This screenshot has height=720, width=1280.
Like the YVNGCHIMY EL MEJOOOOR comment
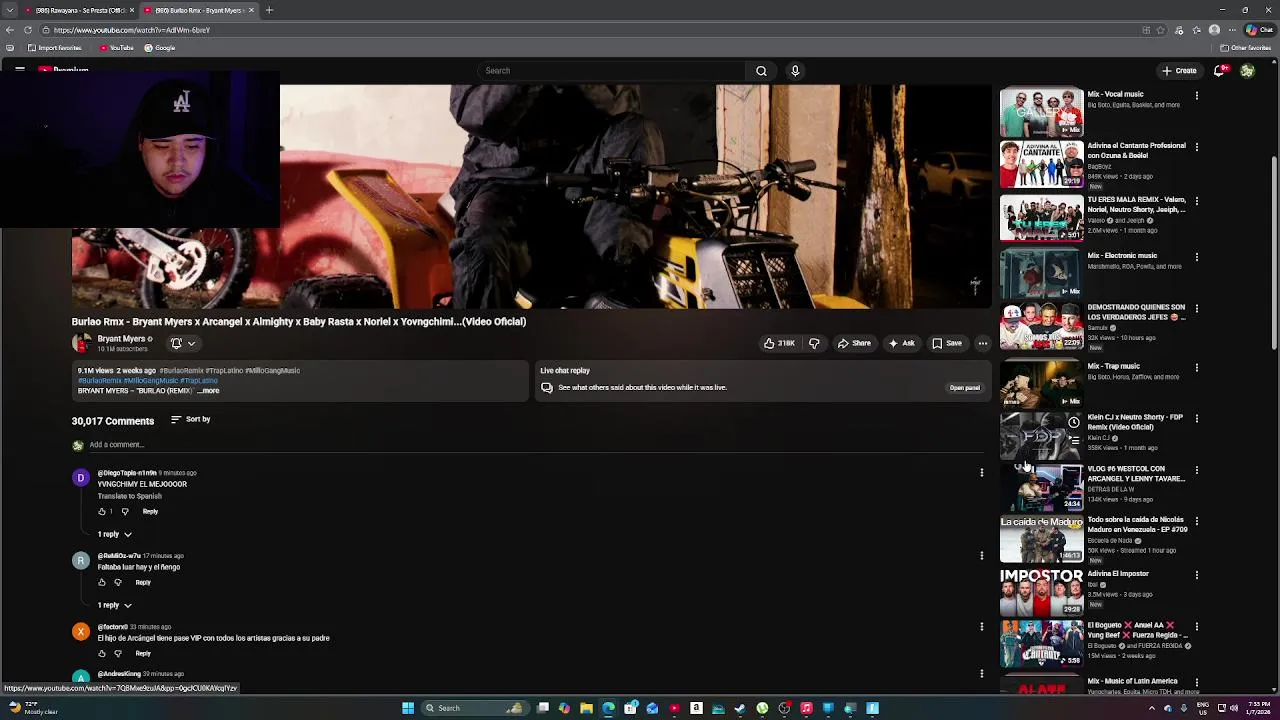(101, 512)
